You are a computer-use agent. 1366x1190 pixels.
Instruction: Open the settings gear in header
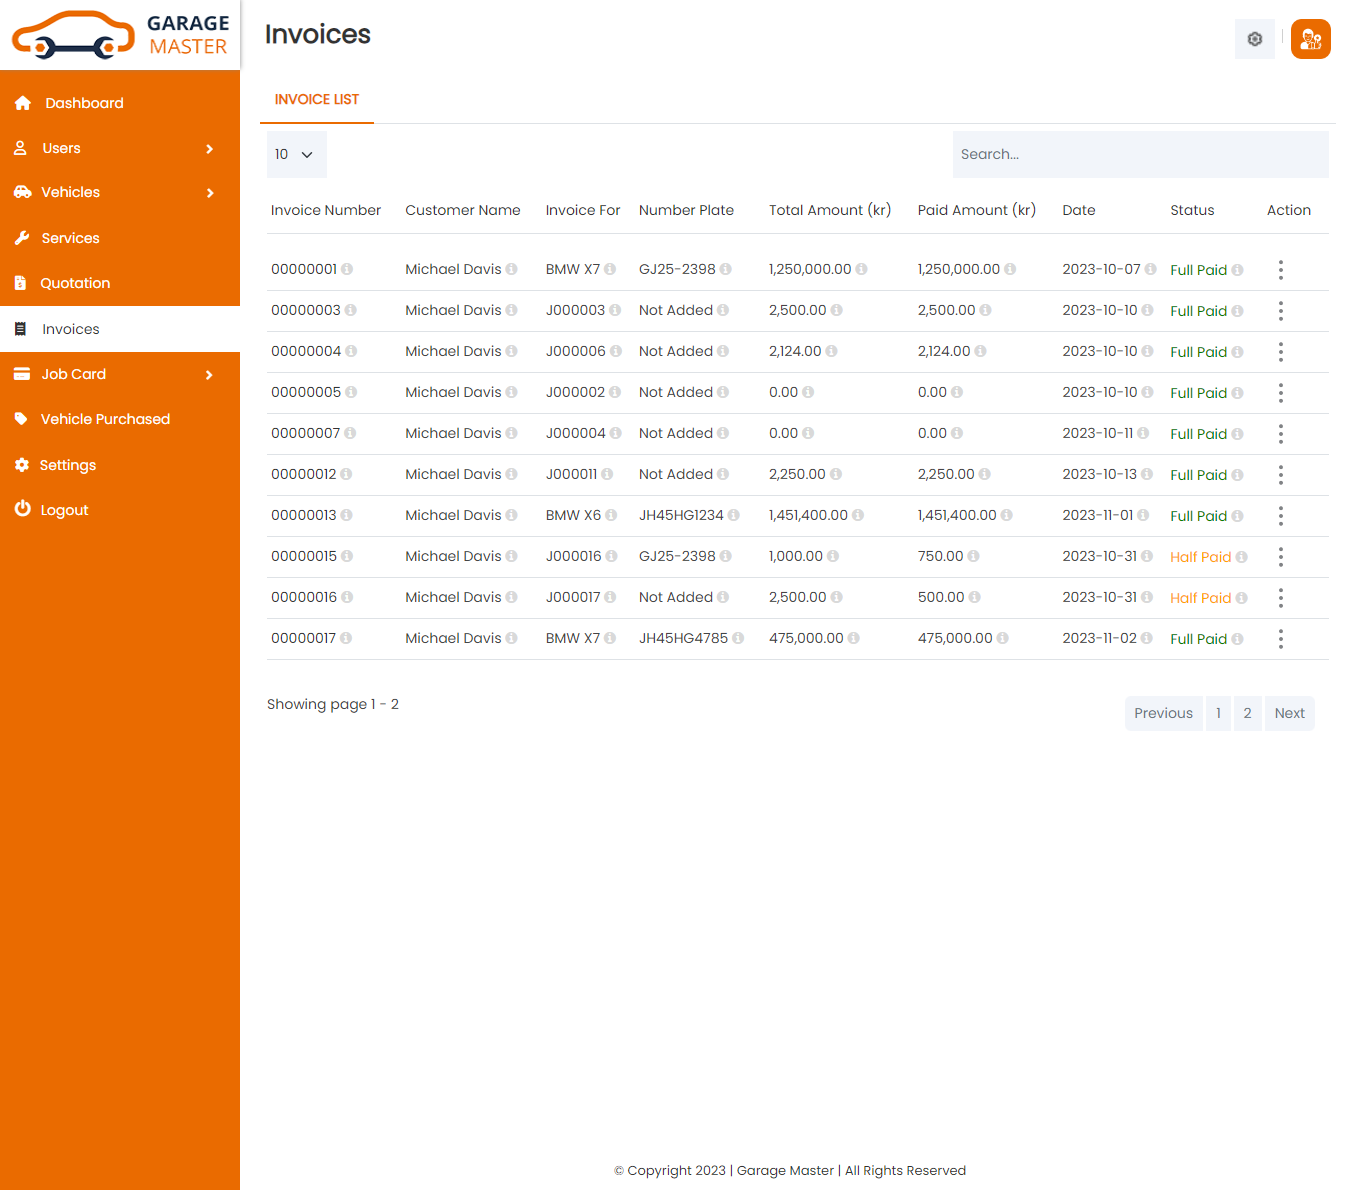1255,39
